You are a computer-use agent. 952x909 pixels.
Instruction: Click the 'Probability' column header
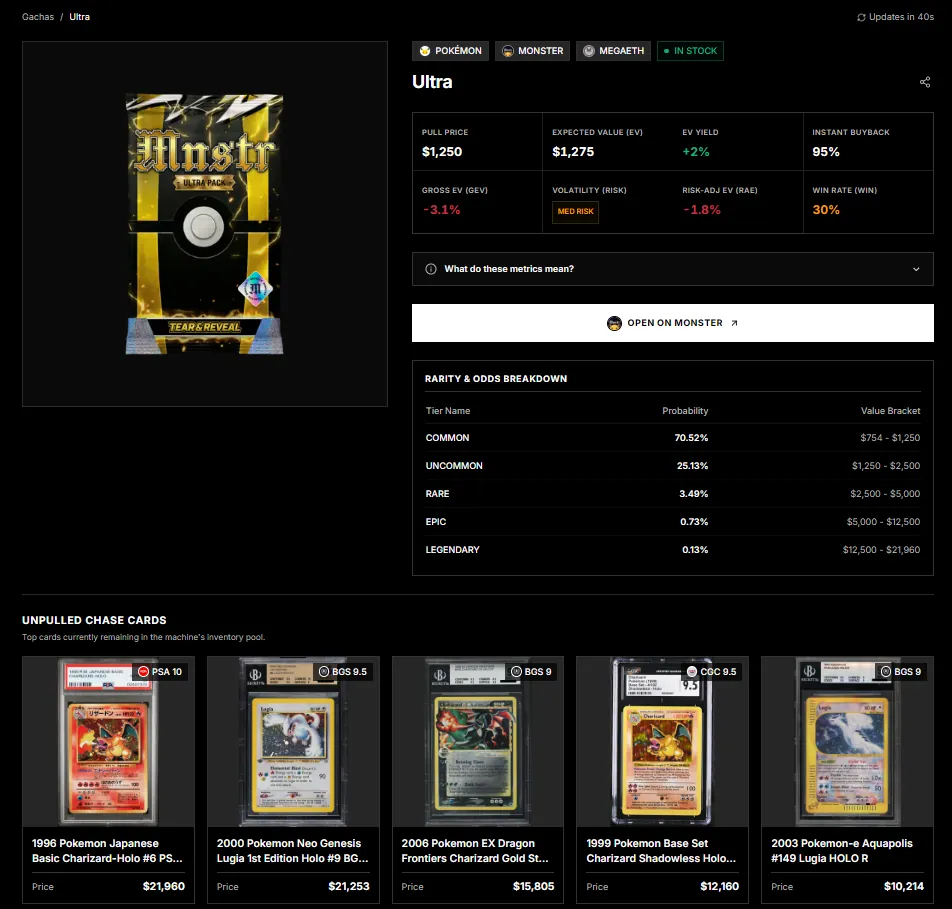685,411
